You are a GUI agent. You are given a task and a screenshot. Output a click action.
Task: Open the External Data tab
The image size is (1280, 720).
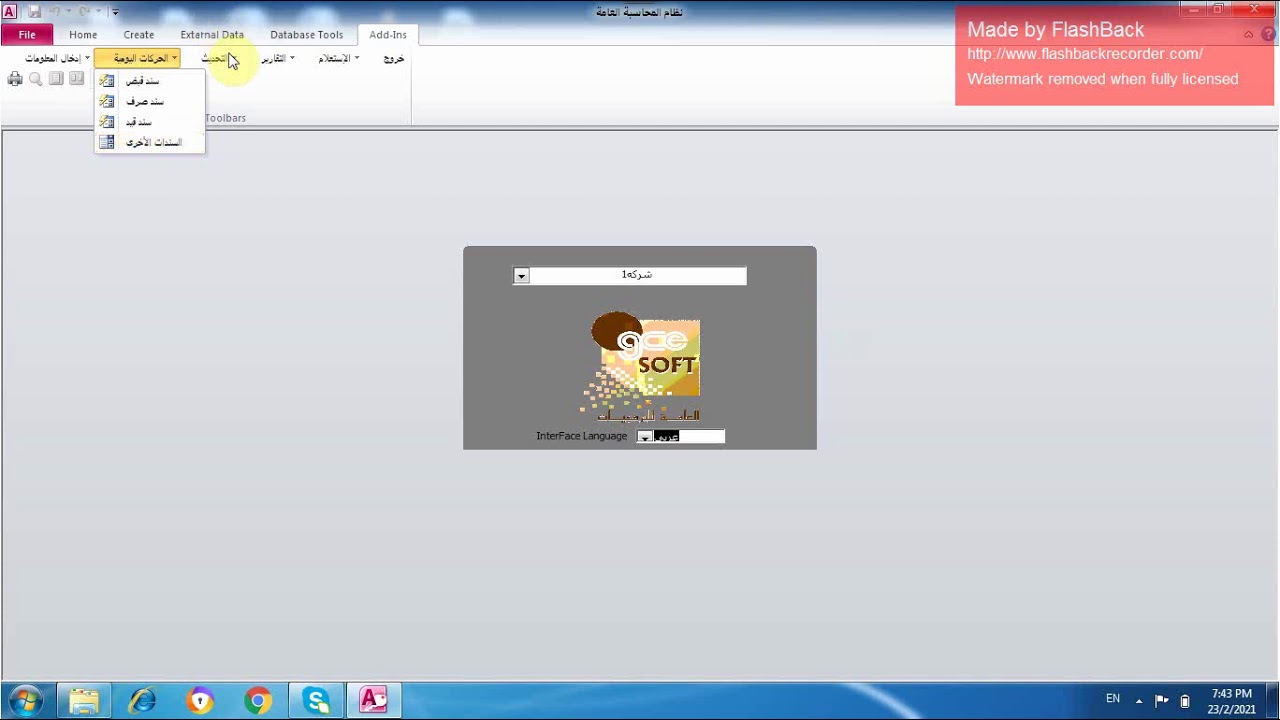click(x=212, y=35)
